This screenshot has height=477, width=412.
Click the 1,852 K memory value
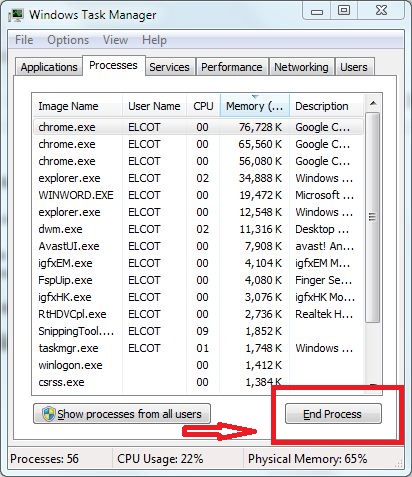[263, 331]
